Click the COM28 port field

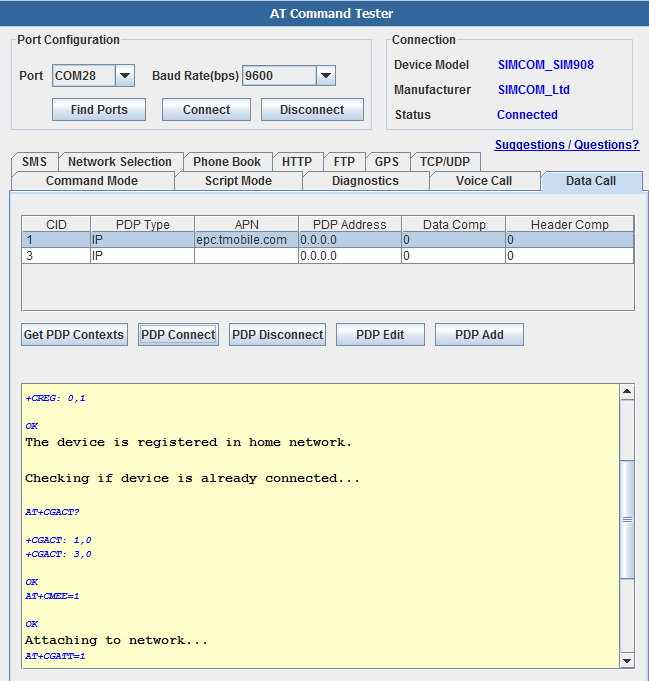(x=84, y=76)
